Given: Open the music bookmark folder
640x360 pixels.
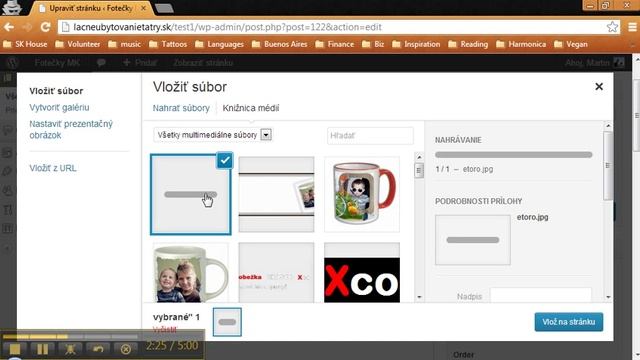Looking at the screenshot, I should 124,44.
